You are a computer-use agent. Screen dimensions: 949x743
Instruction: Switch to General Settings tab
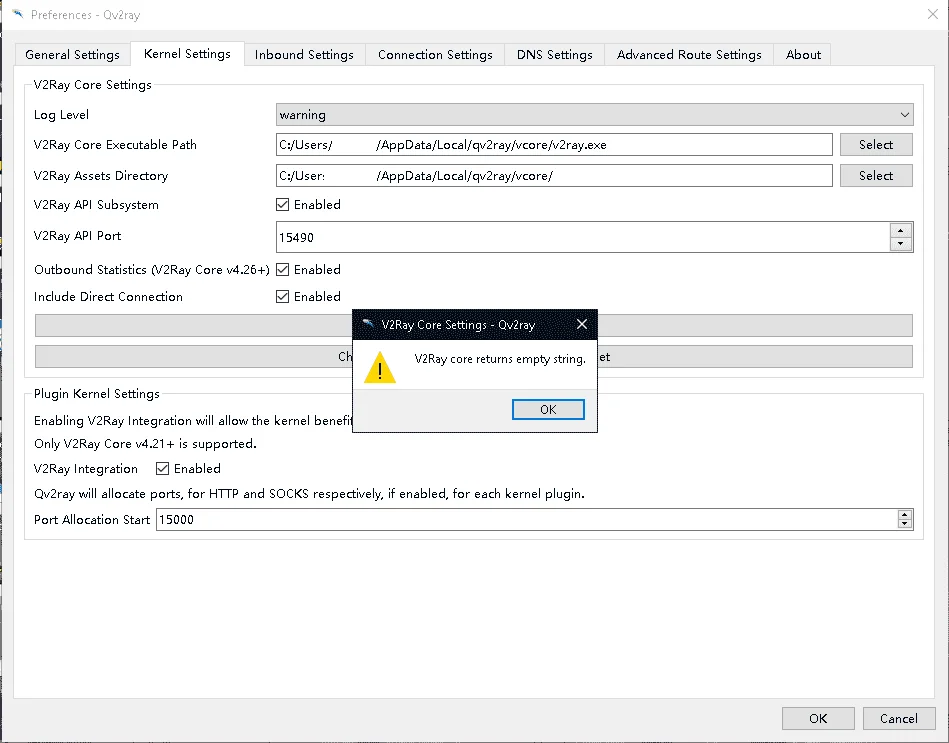pyautogui.click(x=72, y=54)
